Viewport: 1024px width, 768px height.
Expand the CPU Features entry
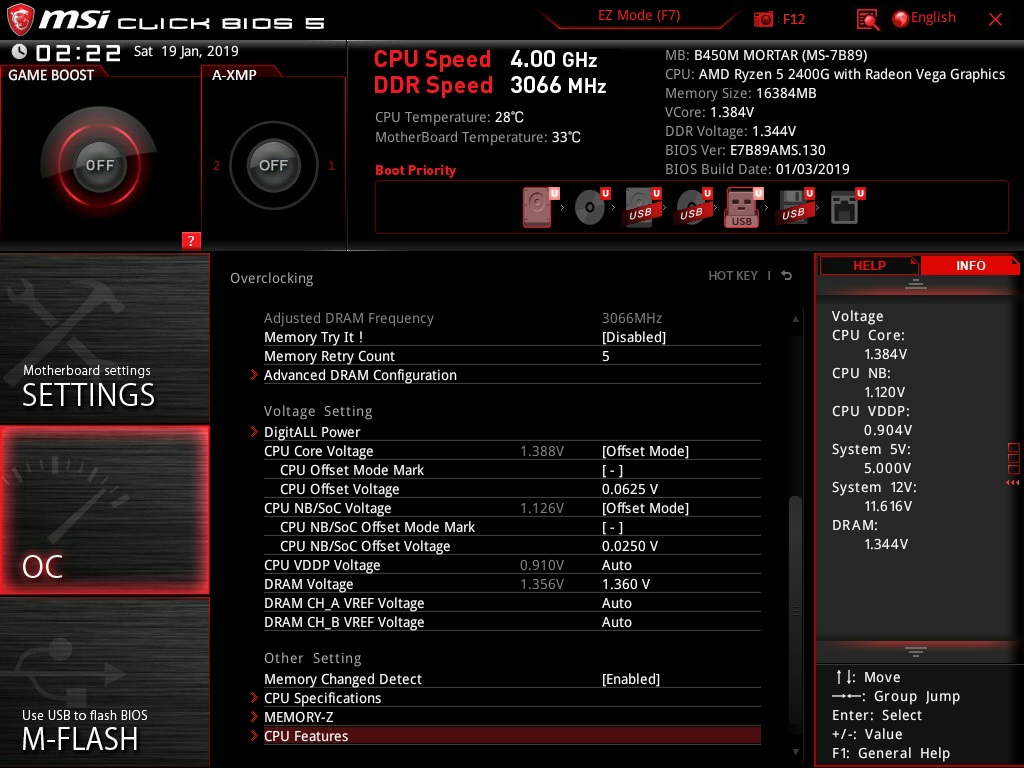305,736
